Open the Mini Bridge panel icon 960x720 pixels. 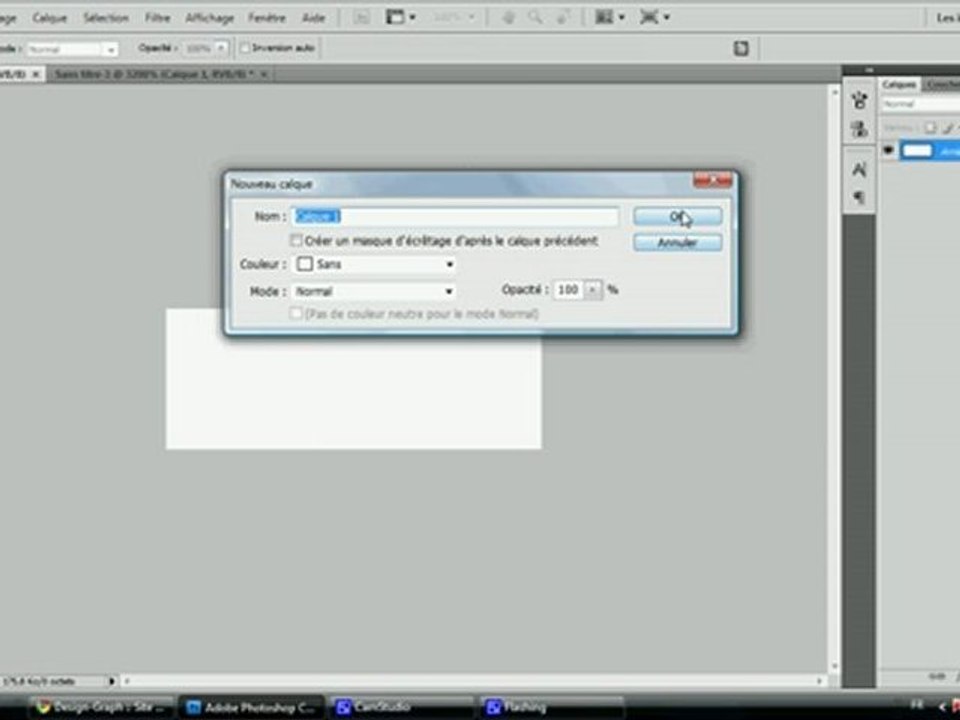[859, 100]
